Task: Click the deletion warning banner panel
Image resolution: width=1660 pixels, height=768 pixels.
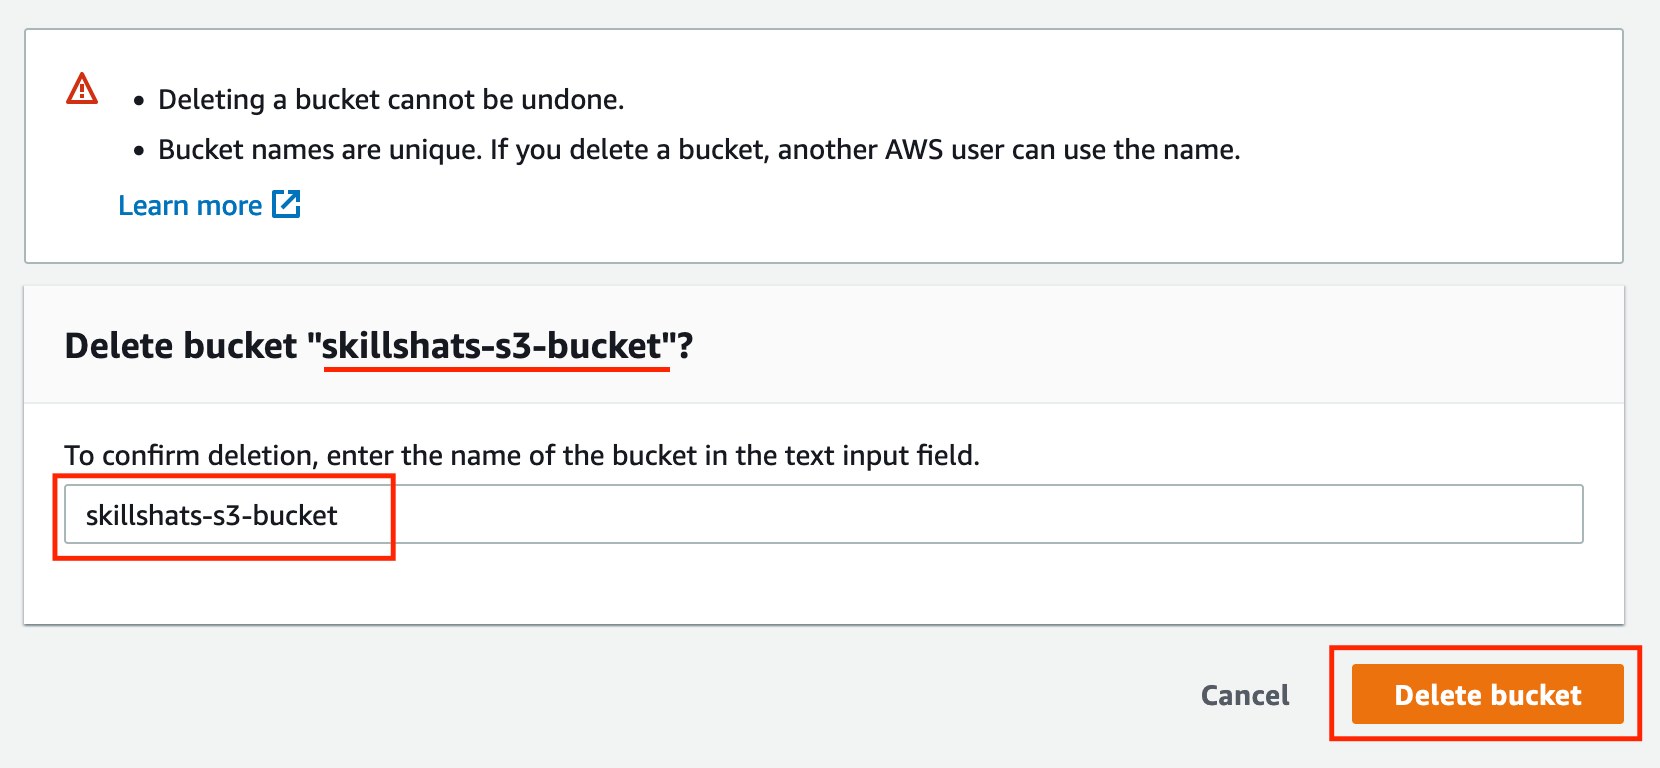Action: (830, 145)
